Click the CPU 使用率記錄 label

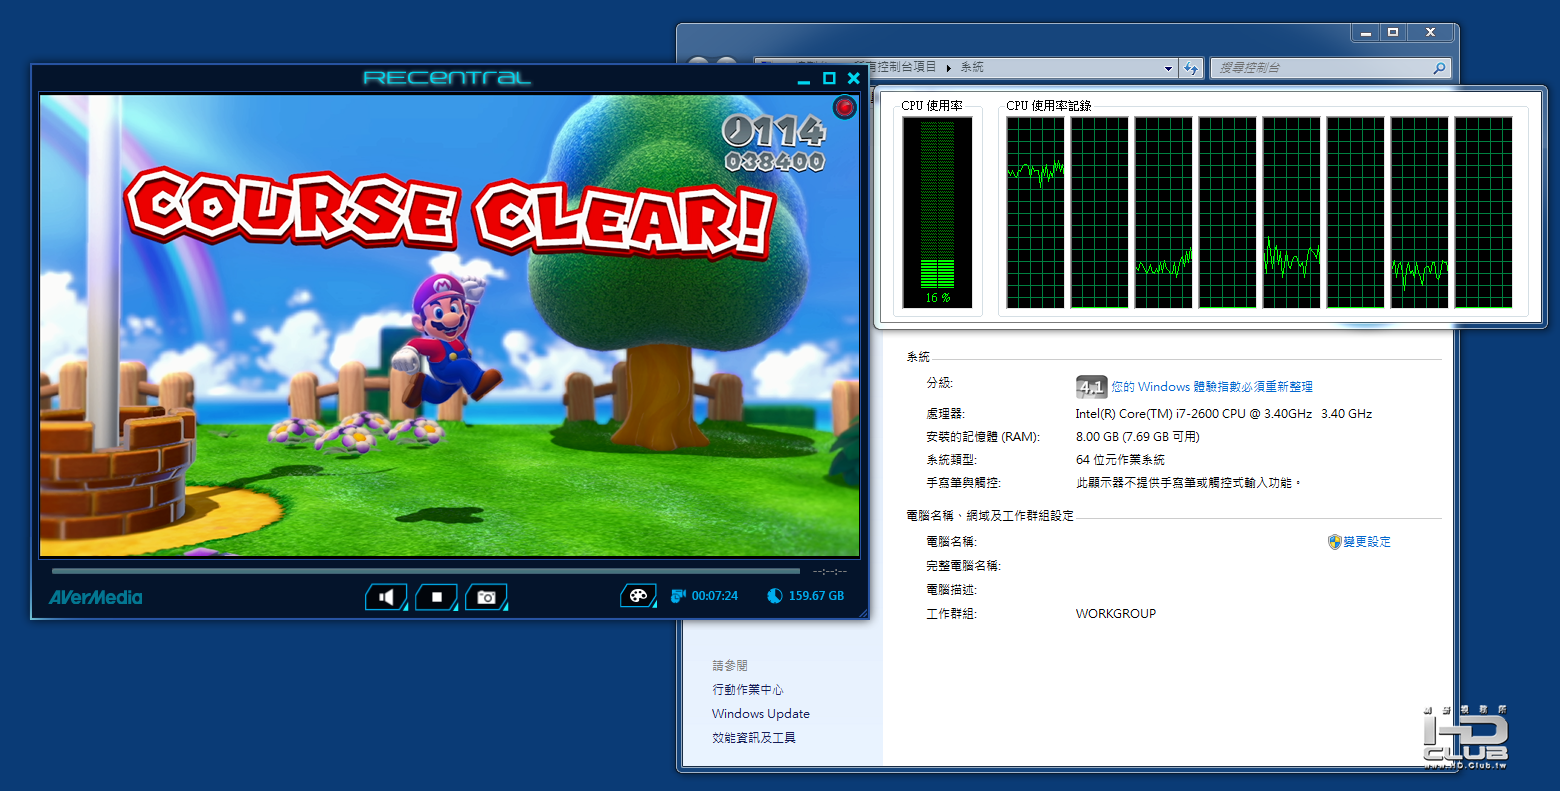point(1048,105)
